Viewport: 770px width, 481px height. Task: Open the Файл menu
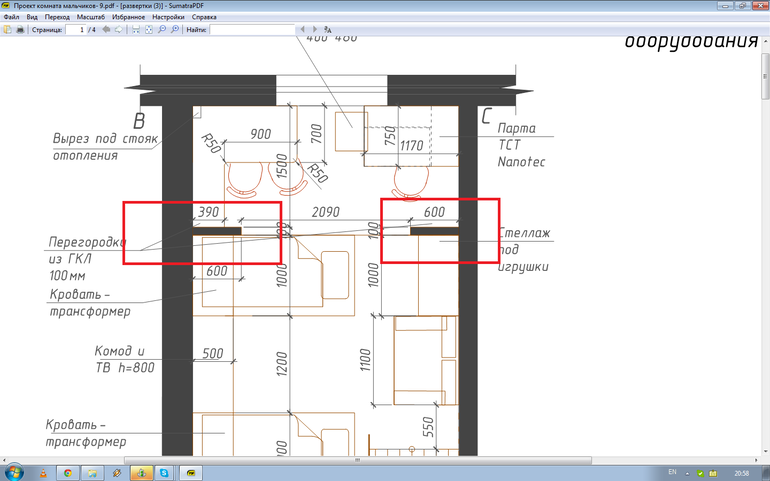coord(12,18)
